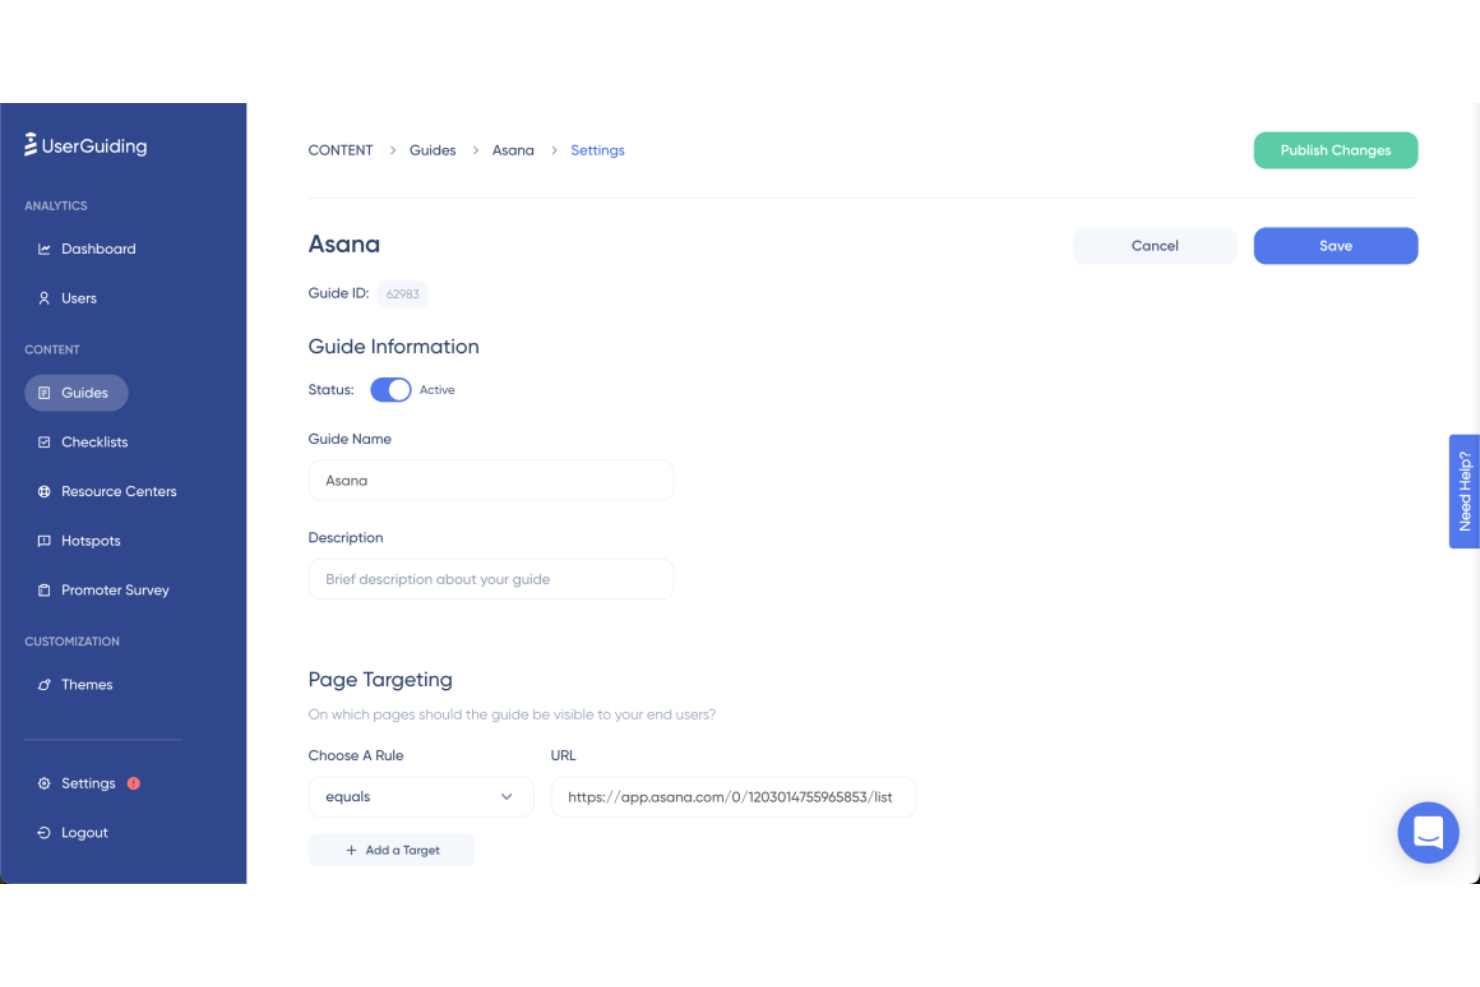The height and width of the screenshot is (987, 1480).
Task: Click the Guides breadcrumb link
Action: point(432,150)
